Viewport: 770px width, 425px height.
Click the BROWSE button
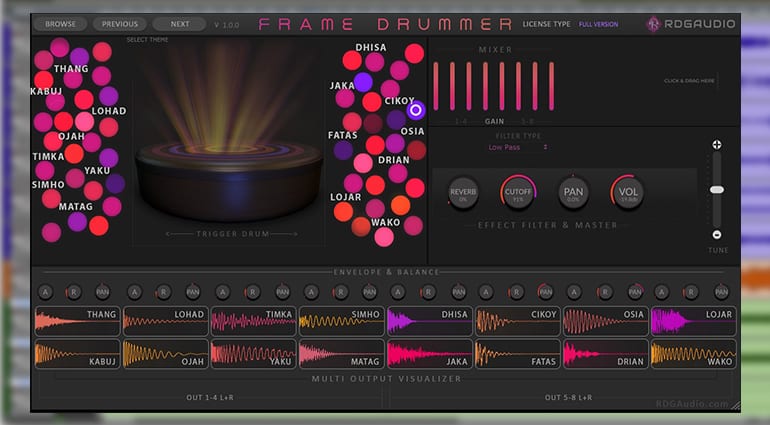60,24
